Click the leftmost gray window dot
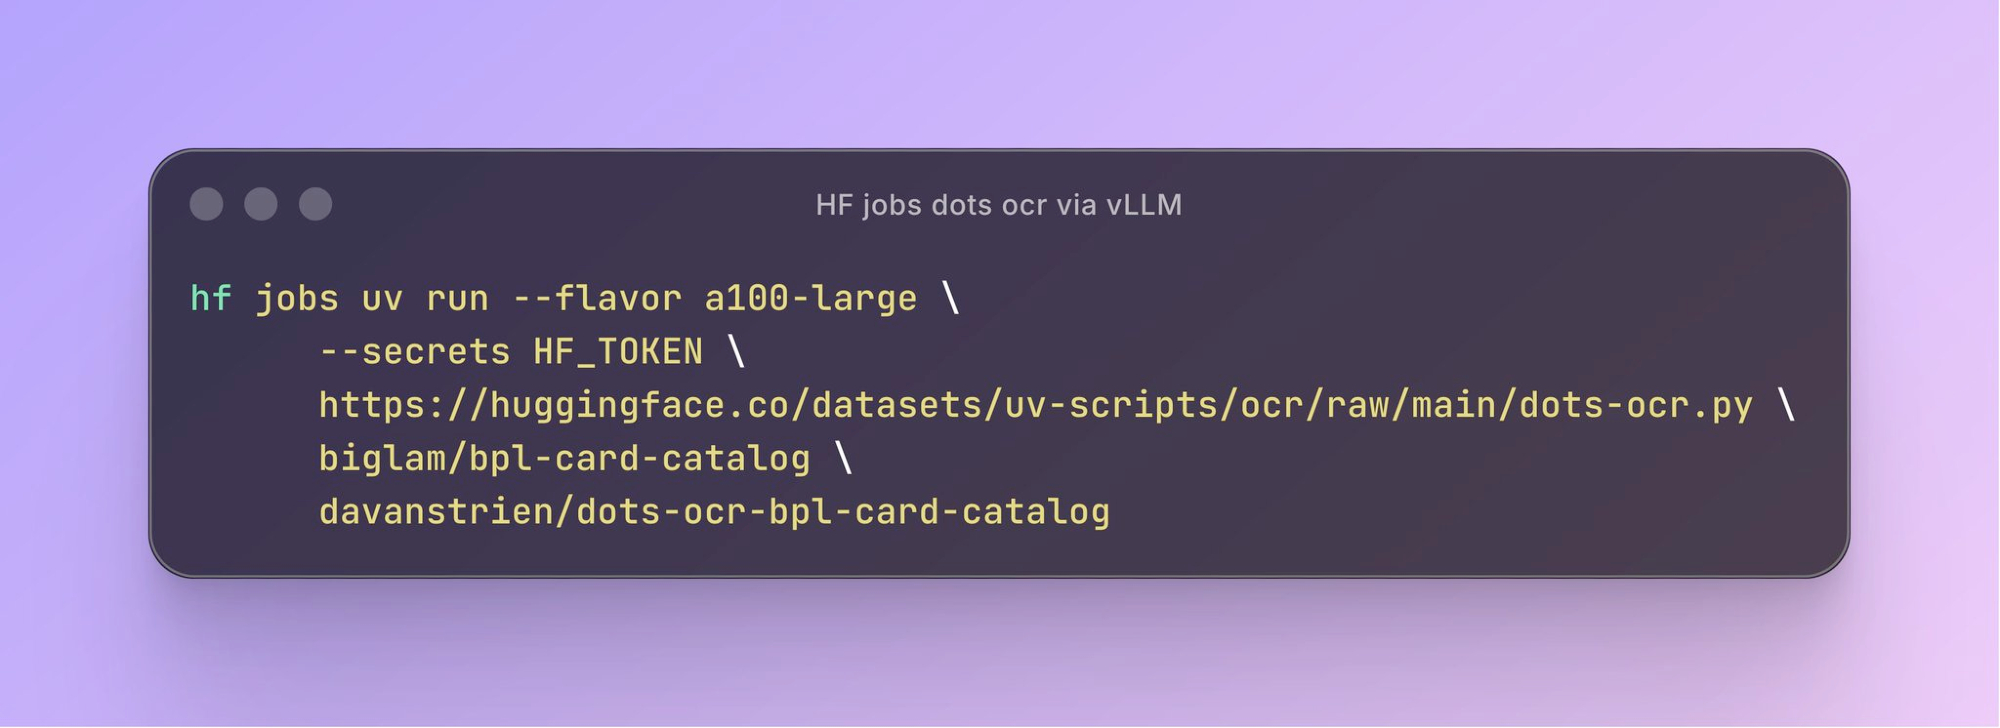The image size is (2000, 728). click(207, 204)
